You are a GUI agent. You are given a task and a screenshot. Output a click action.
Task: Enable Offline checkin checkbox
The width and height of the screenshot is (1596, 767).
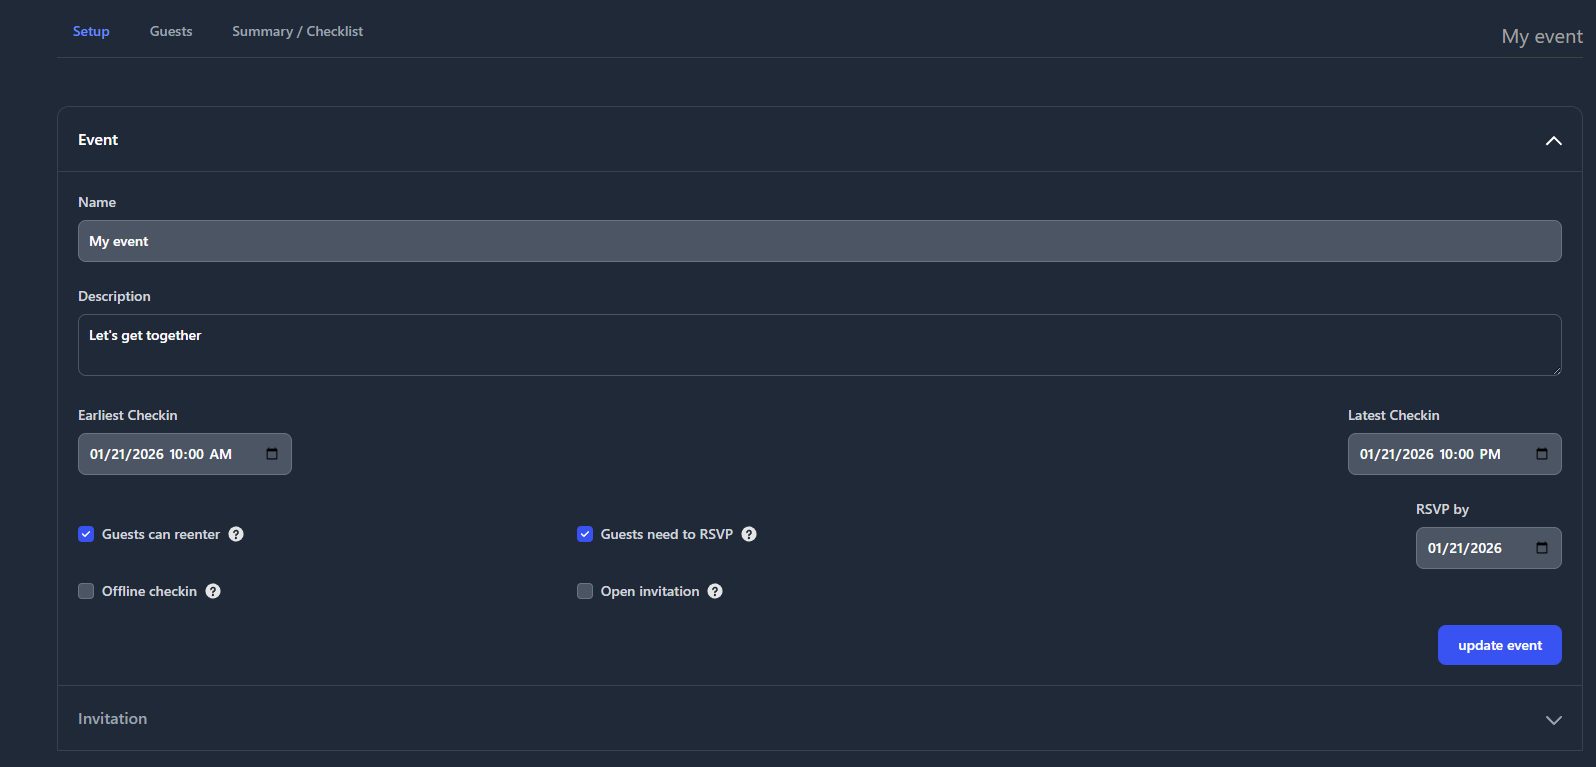(86, 591)
